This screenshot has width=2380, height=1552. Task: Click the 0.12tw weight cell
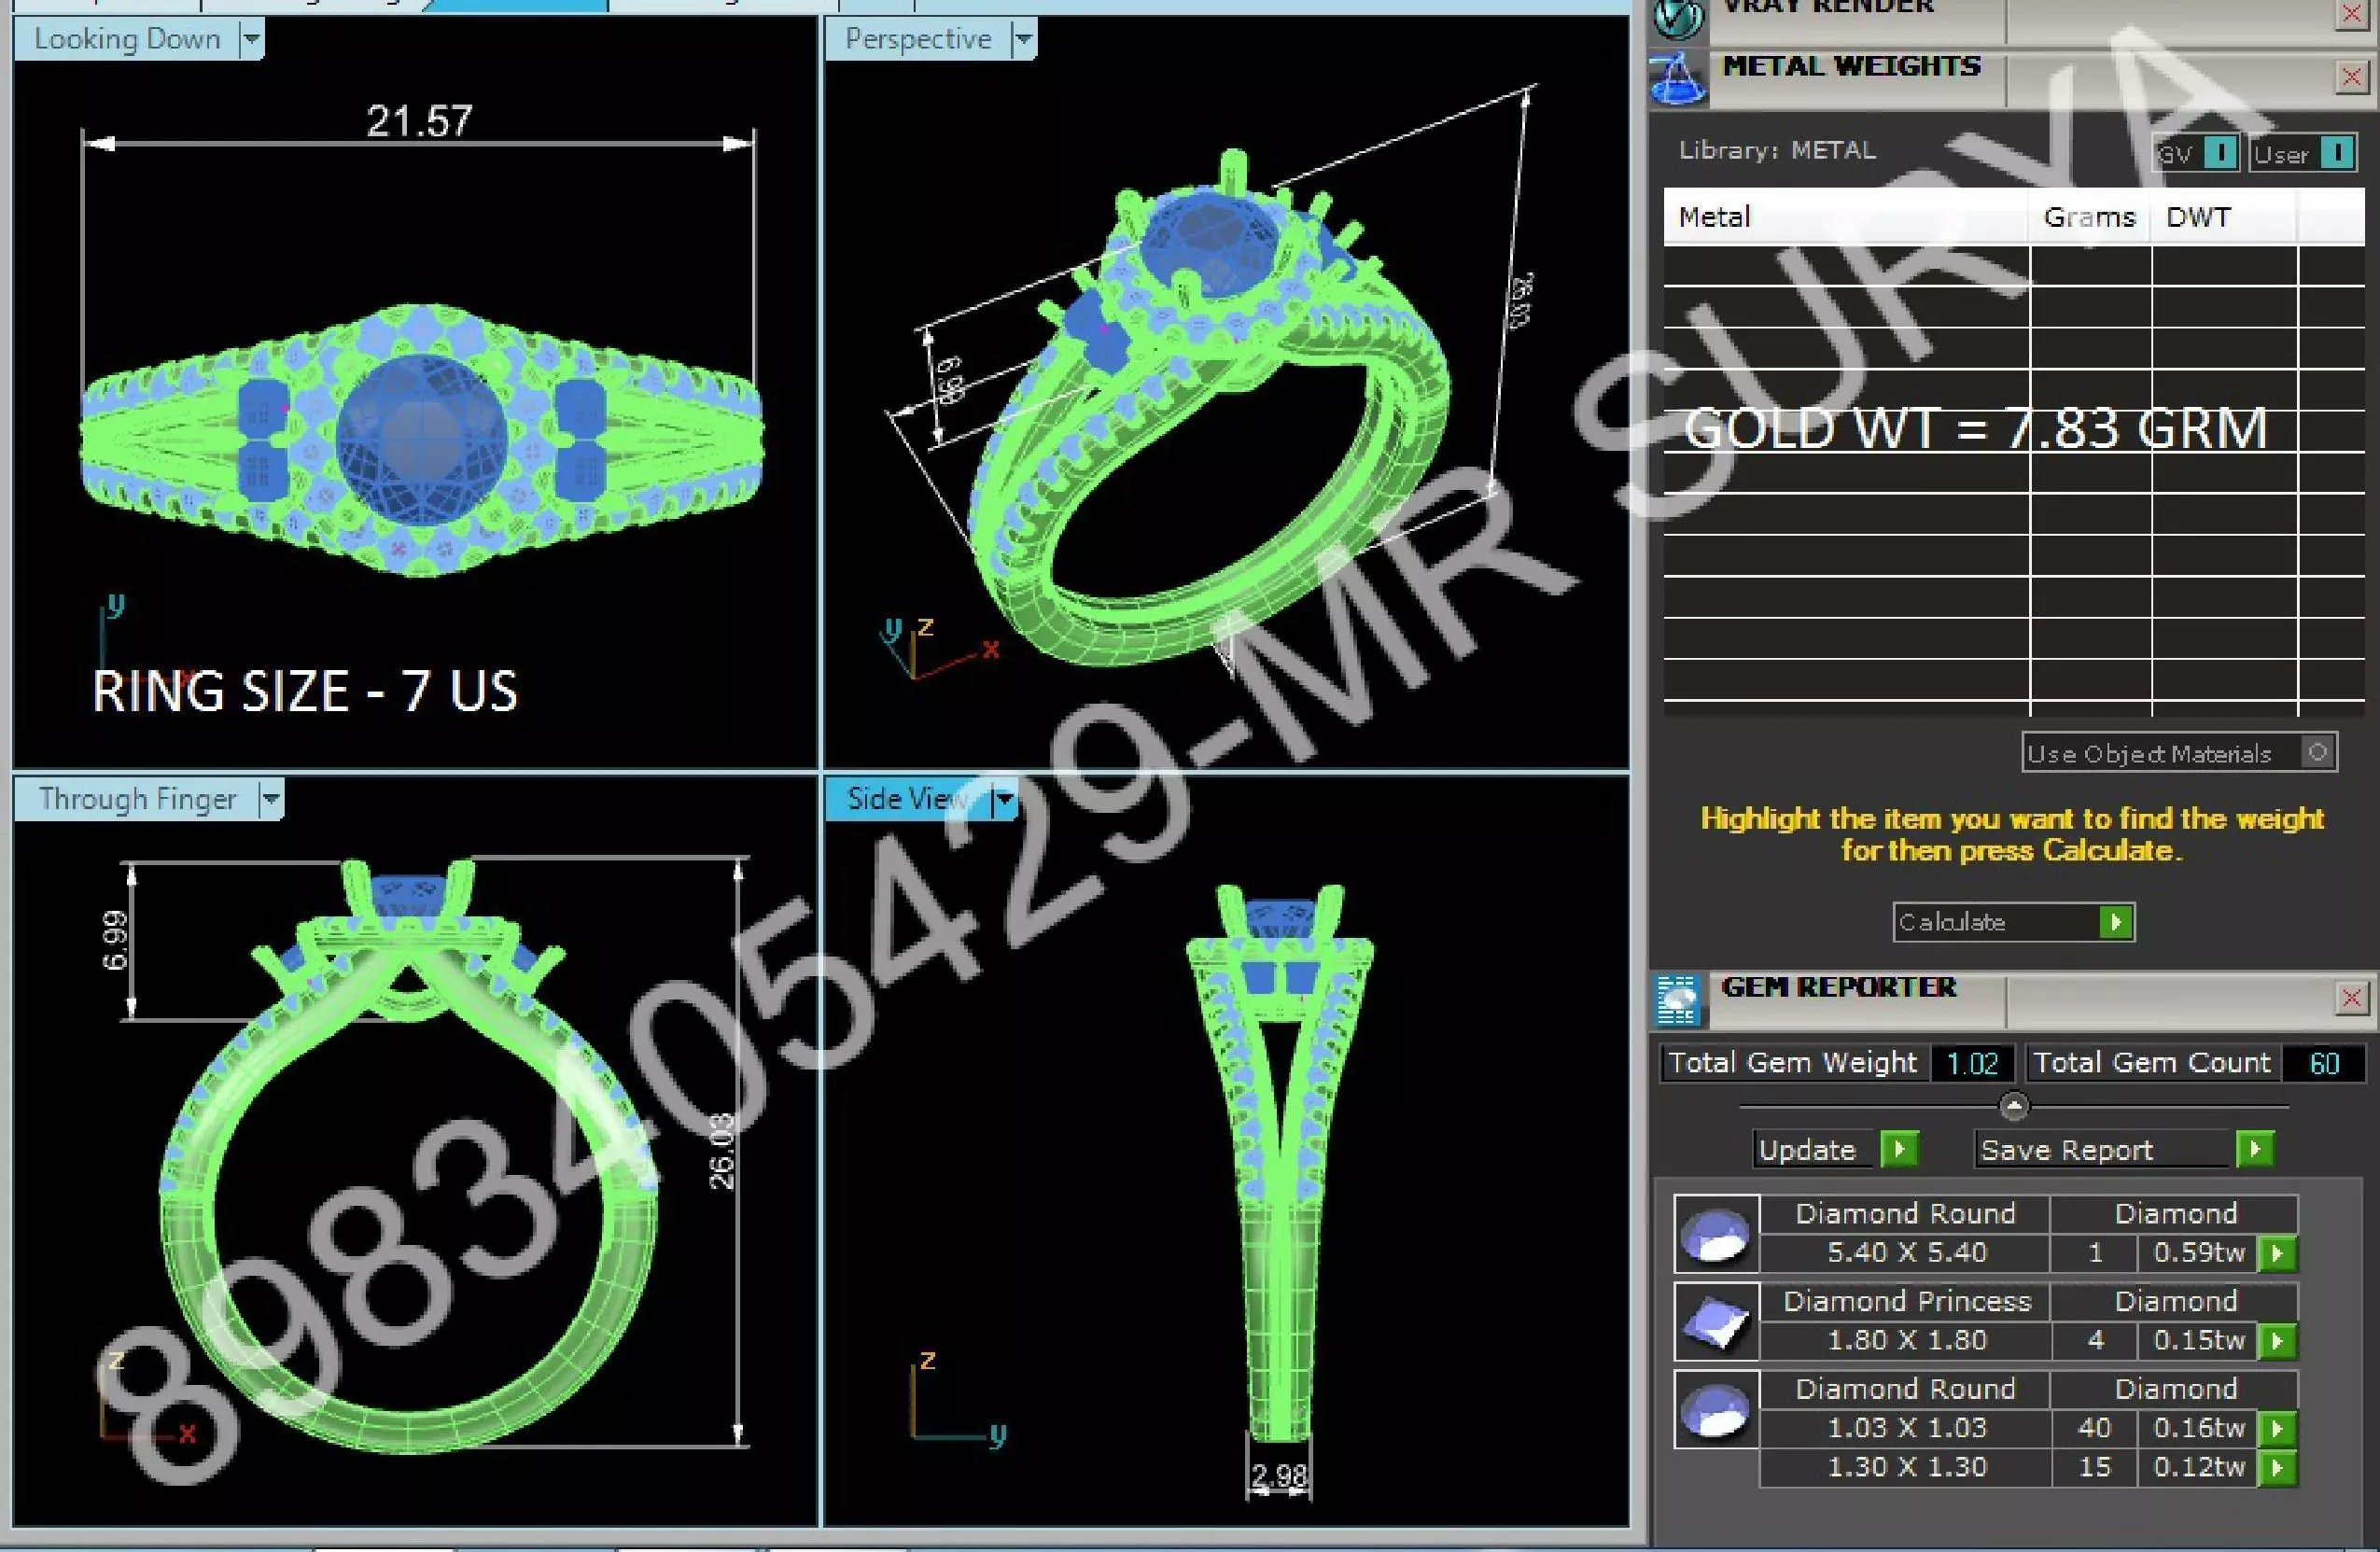point(2199,1467)
